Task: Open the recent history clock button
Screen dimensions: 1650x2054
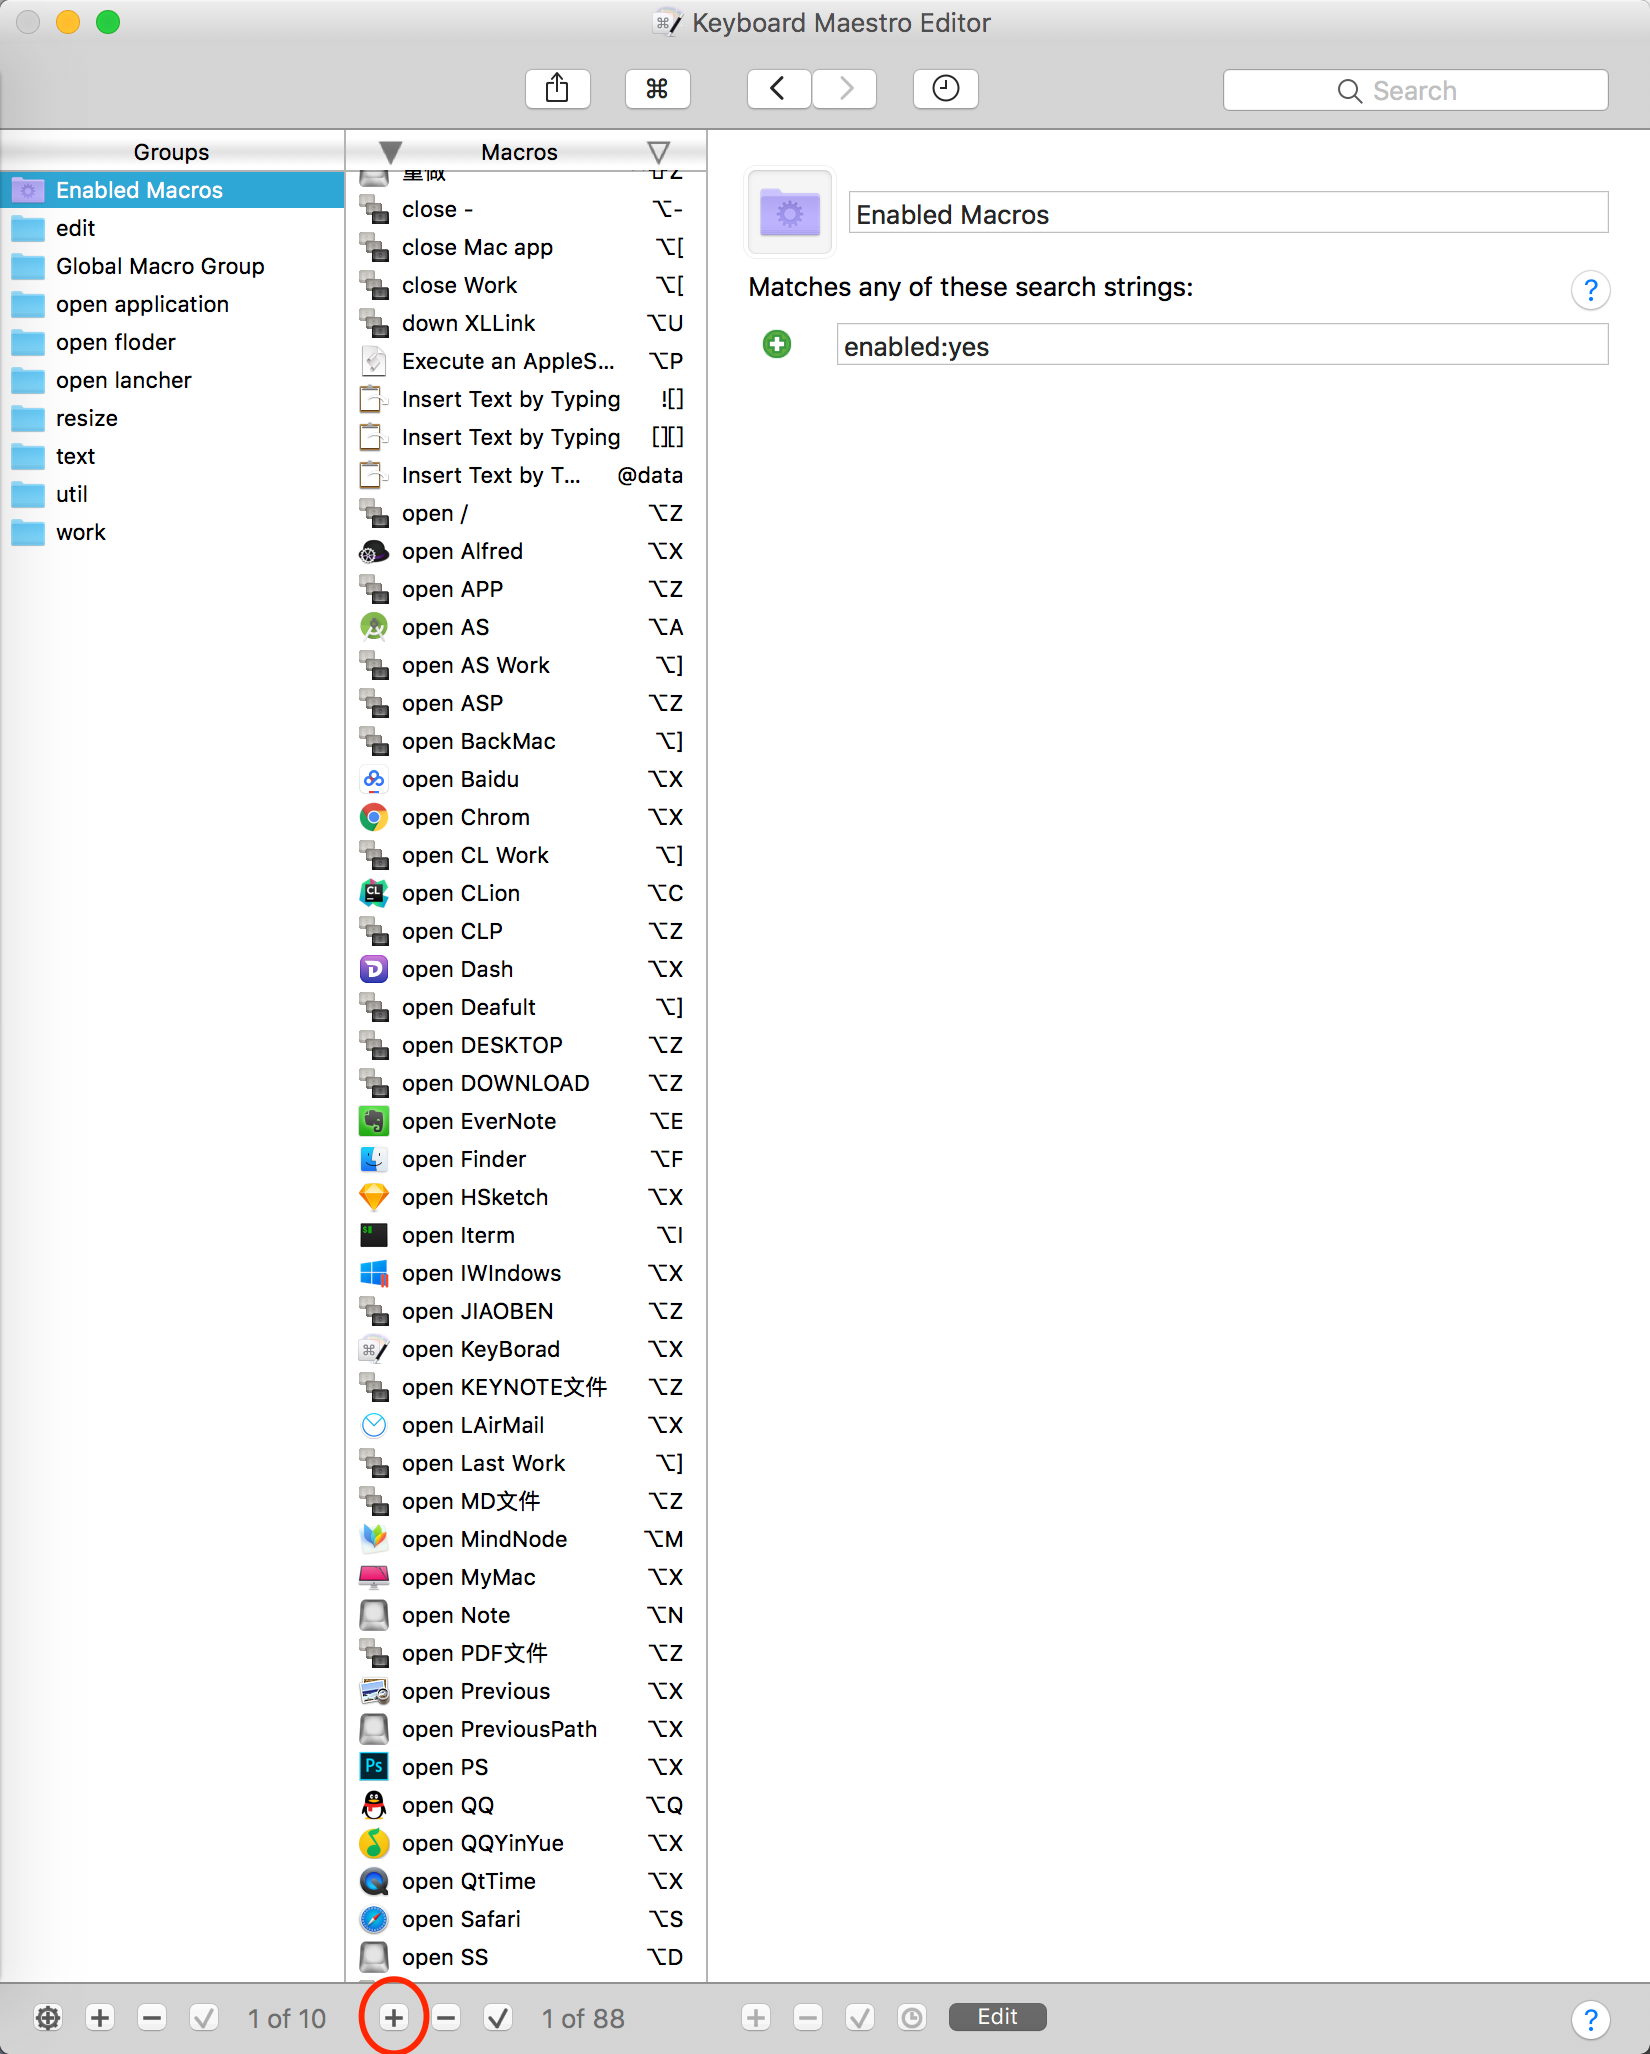Action: click(x=945, y=89)
